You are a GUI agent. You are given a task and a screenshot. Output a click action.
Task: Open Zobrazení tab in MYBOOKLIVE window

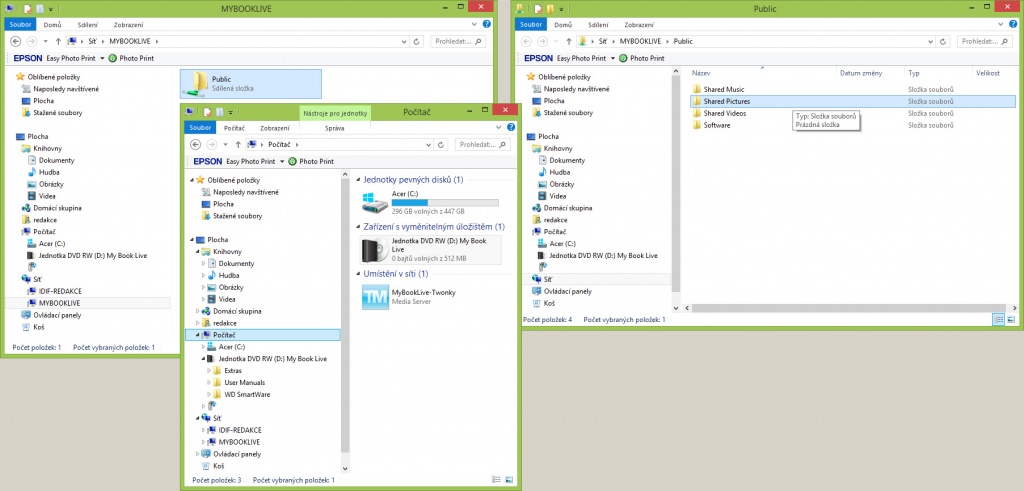(129, 25)
